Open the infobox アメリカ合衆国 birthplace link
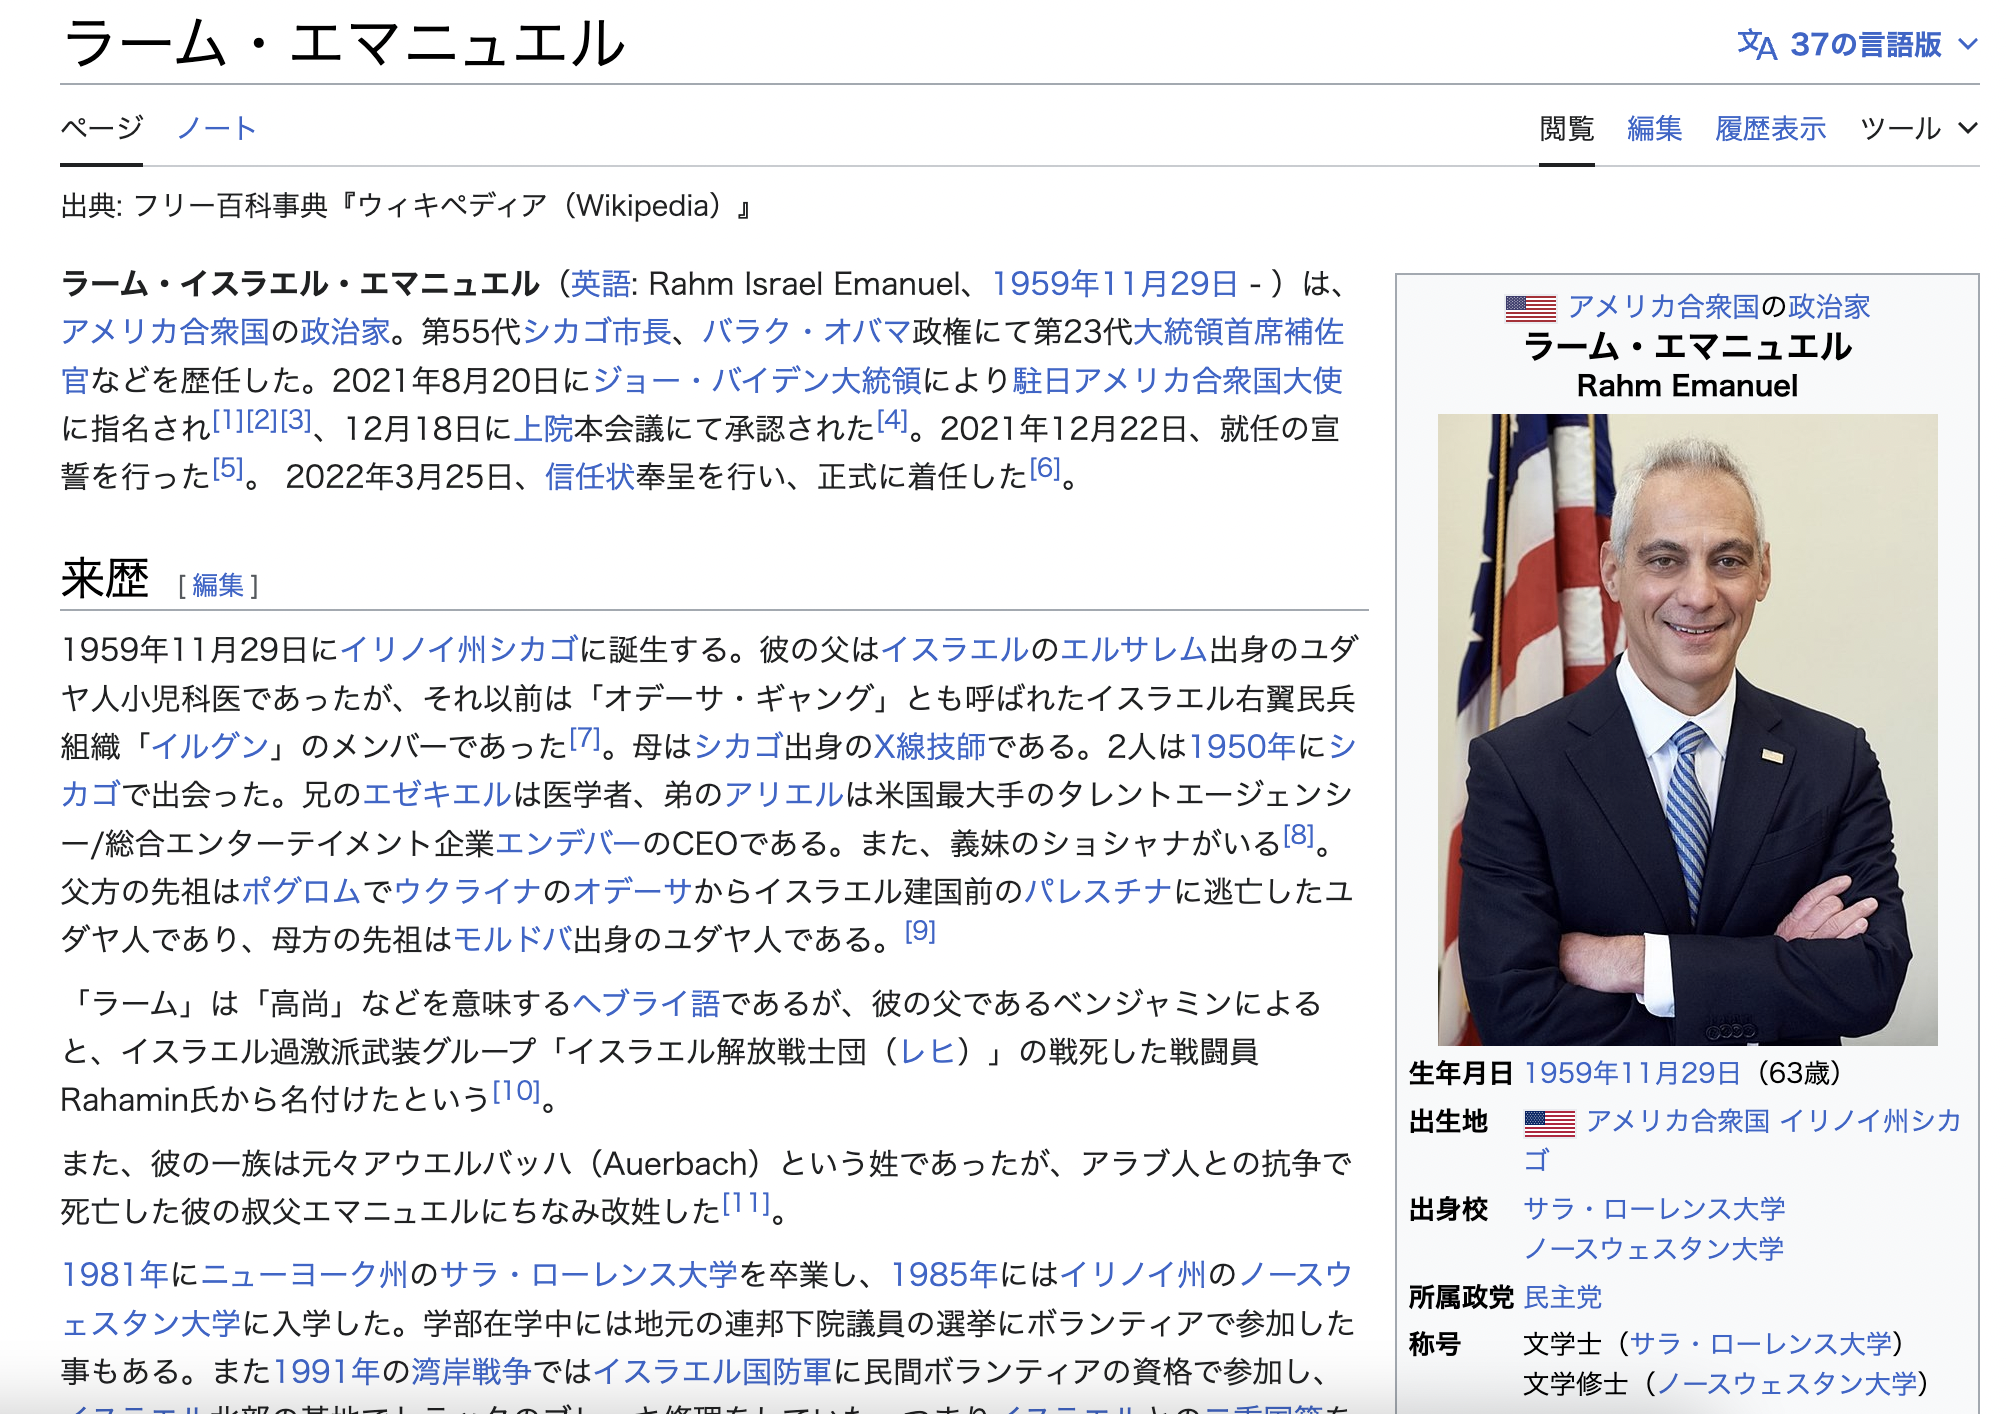Image resolution: width=2006 pixels, height=1414 pixels. (1678, 1121)
